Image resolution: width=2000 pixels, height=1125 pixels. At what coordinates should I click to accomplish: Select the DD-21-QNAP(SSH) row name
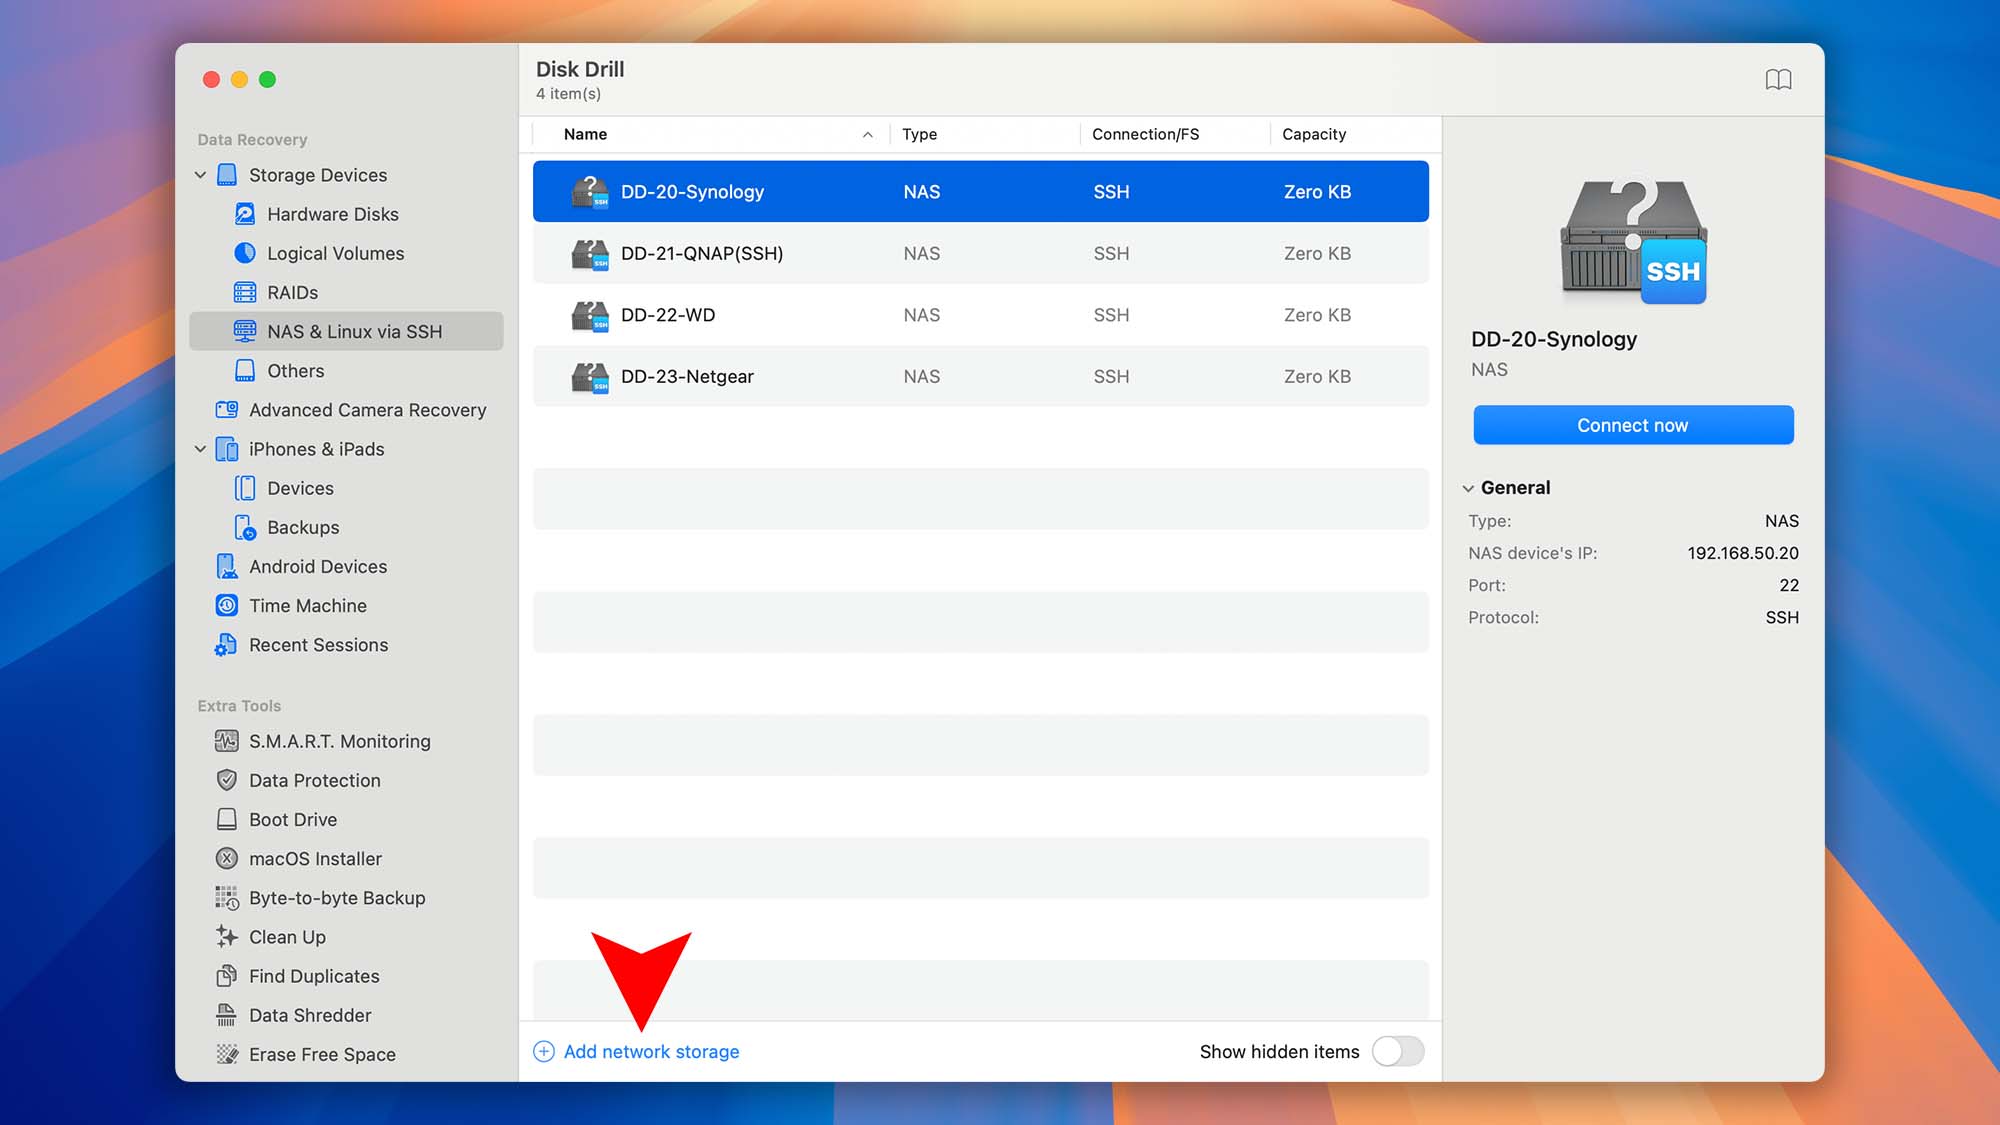702,254
